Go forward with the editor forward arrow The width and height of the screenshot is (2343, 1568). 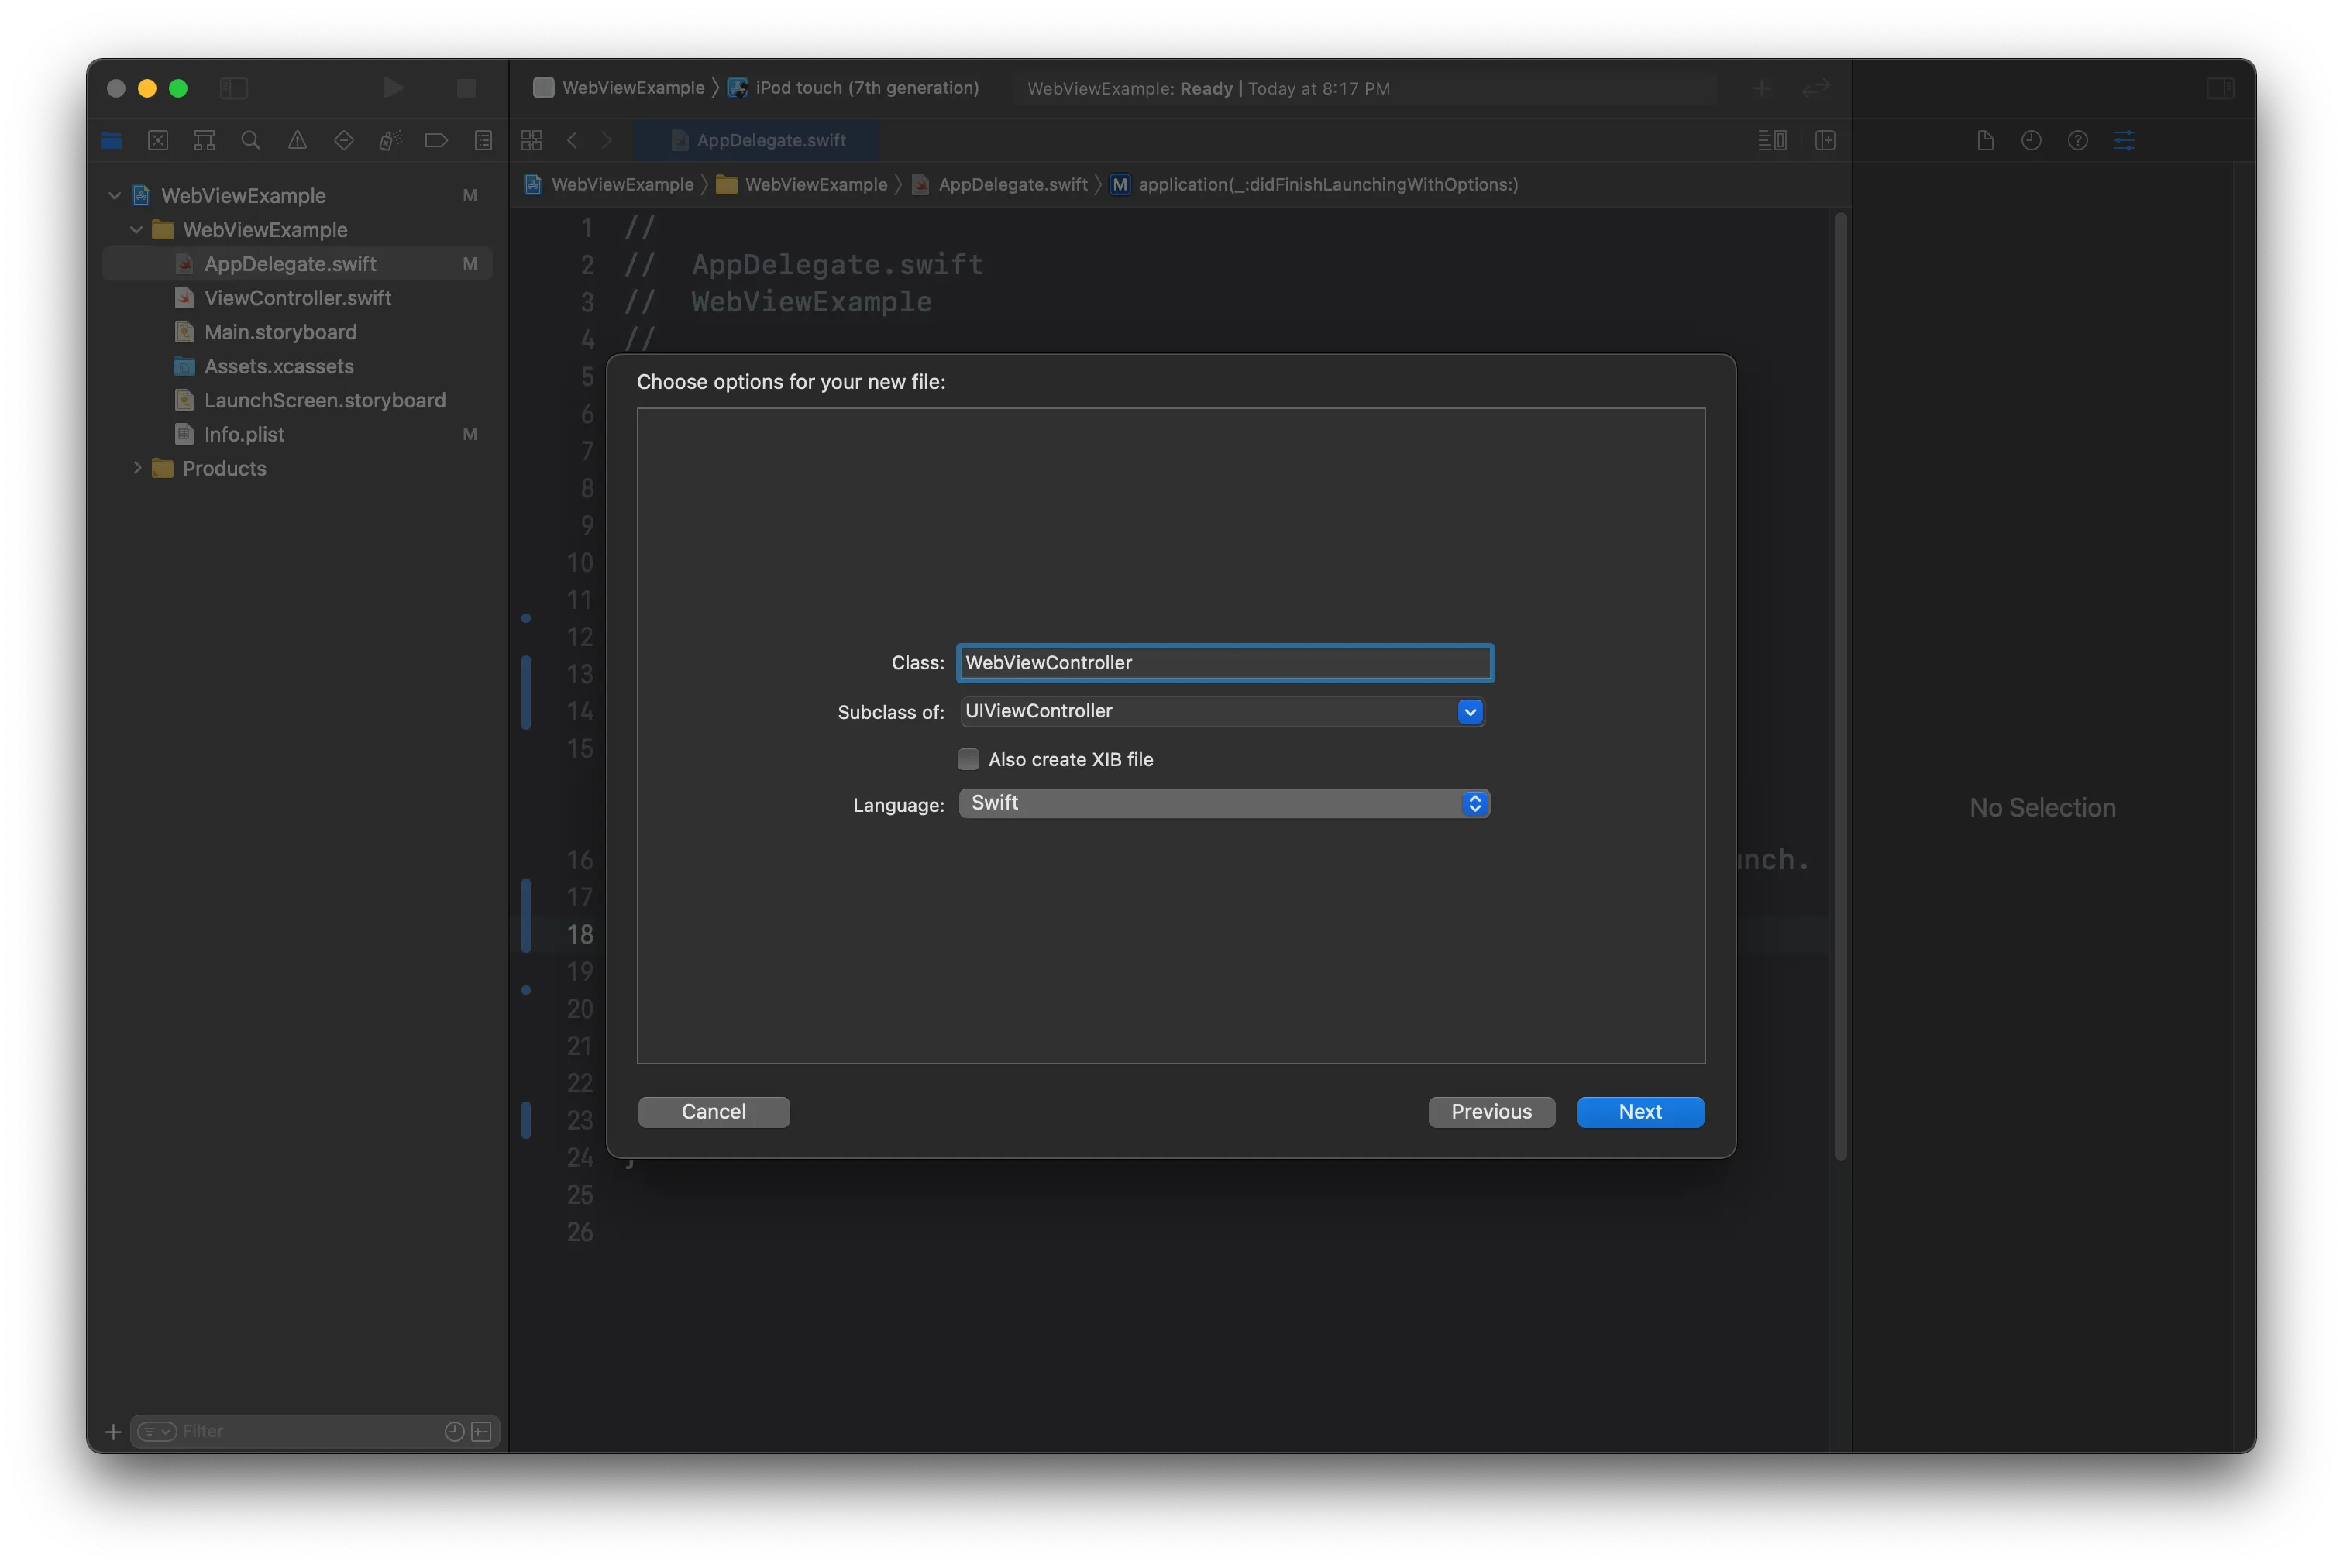[x=606, y=141]
